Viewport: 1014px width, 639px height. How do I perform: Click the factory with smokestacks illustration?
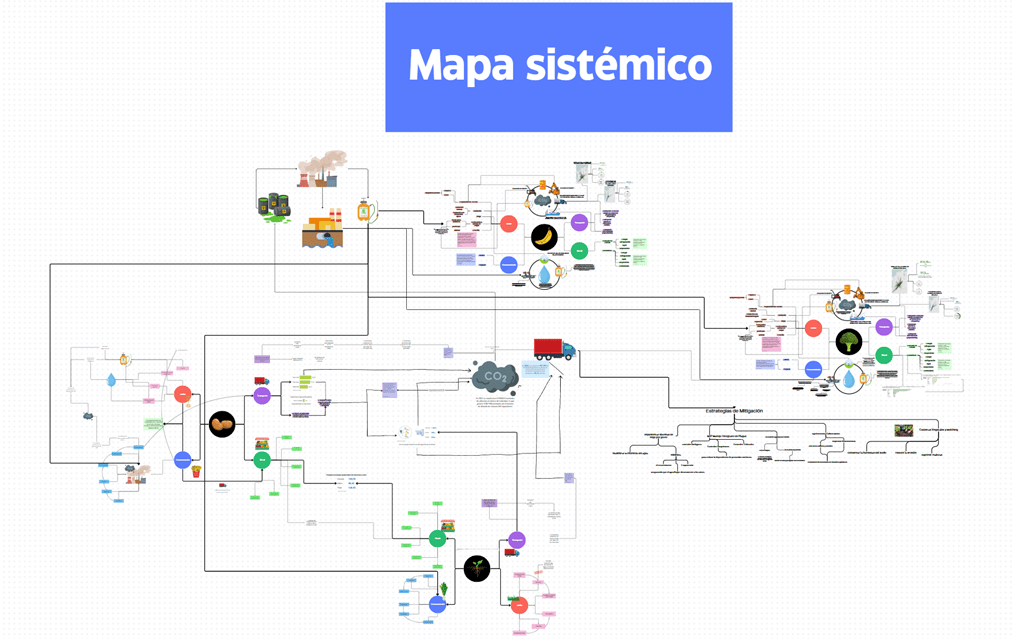pyautogui.click(x=318, y=178)
